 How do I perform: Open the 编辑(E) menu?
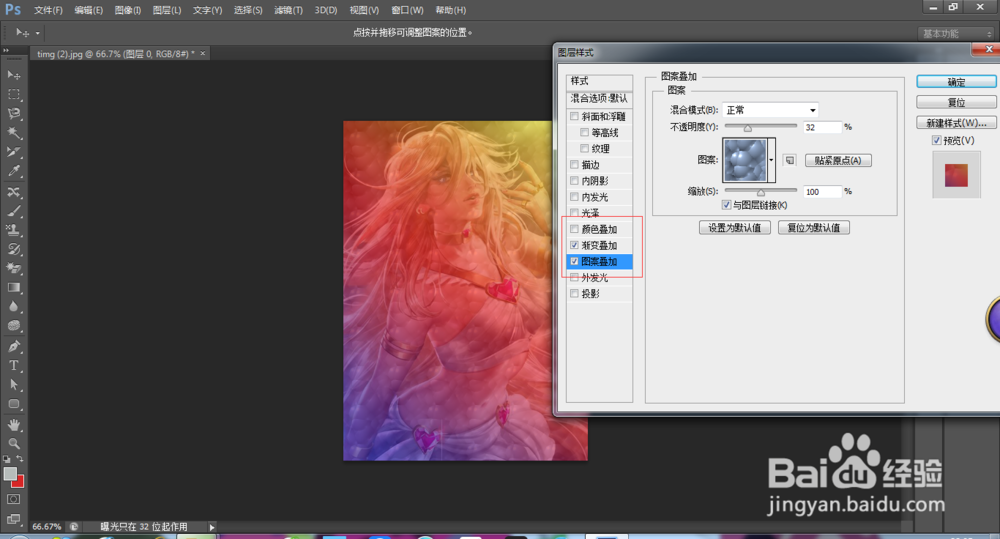click(x=89, y=10)
